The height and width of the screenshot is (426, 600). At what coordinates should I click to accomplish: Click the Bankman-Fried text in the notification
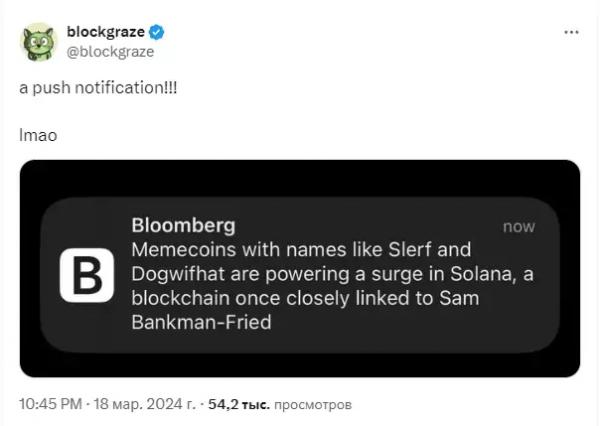201,322
